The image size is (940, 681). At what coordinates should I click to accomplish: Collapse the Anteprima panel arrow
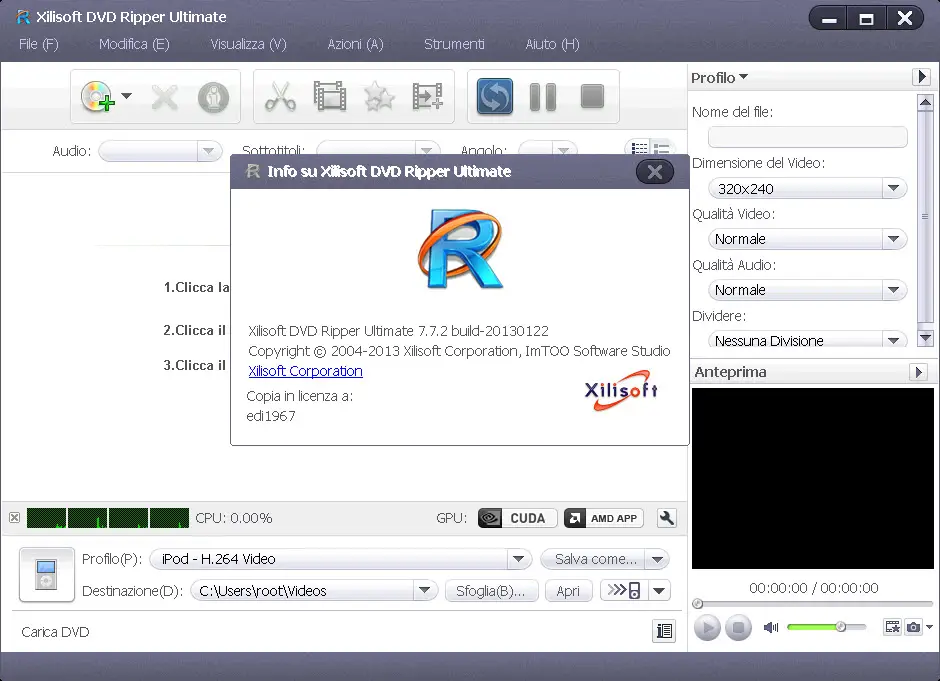918,372
